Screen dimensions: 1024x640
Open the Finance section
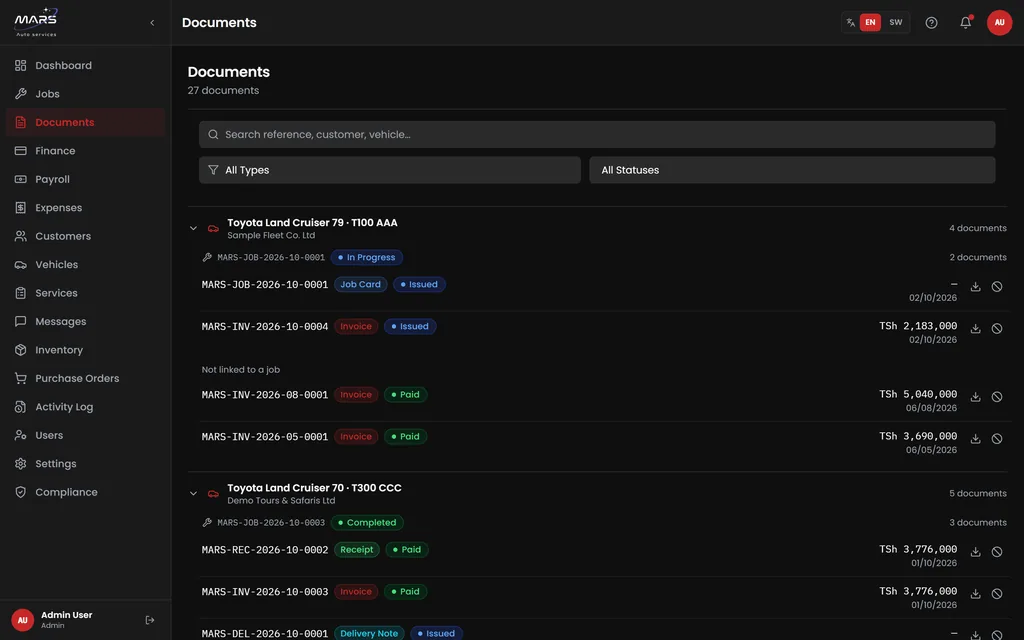[86, 151]
